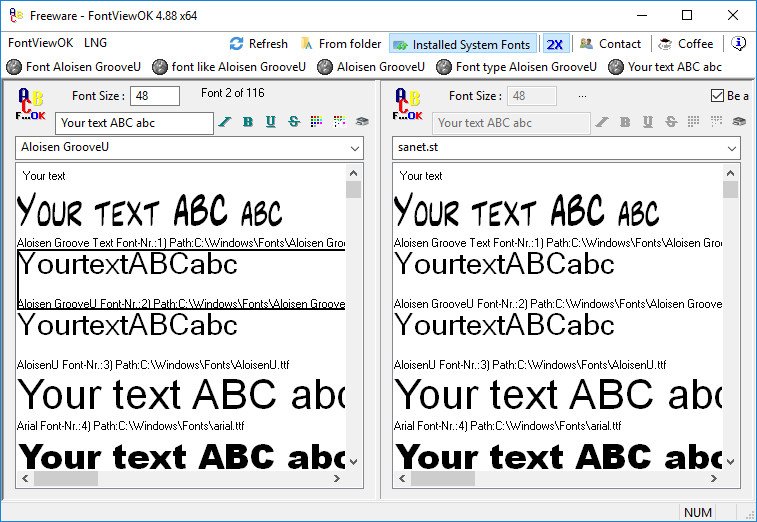This screenshot has height=522, width=757.
Task: Click the NUM status bar indicator
Action: click(698, 512)
